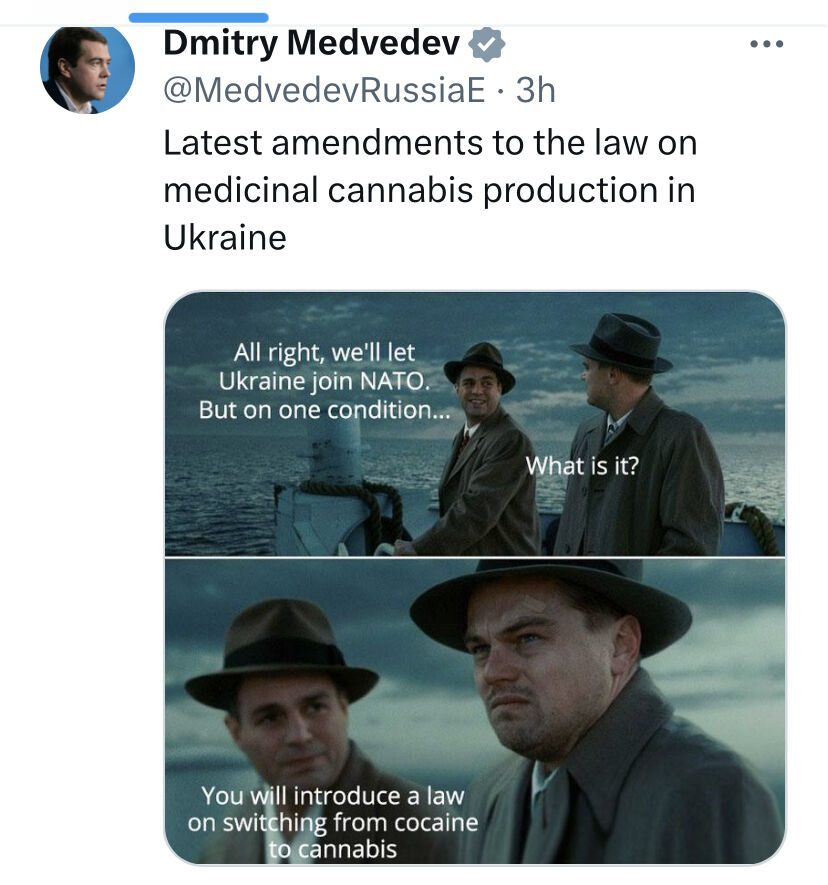828x885 pixels.
Task: Open the three-dot more options menu
Action: click(x=767, y=44)
